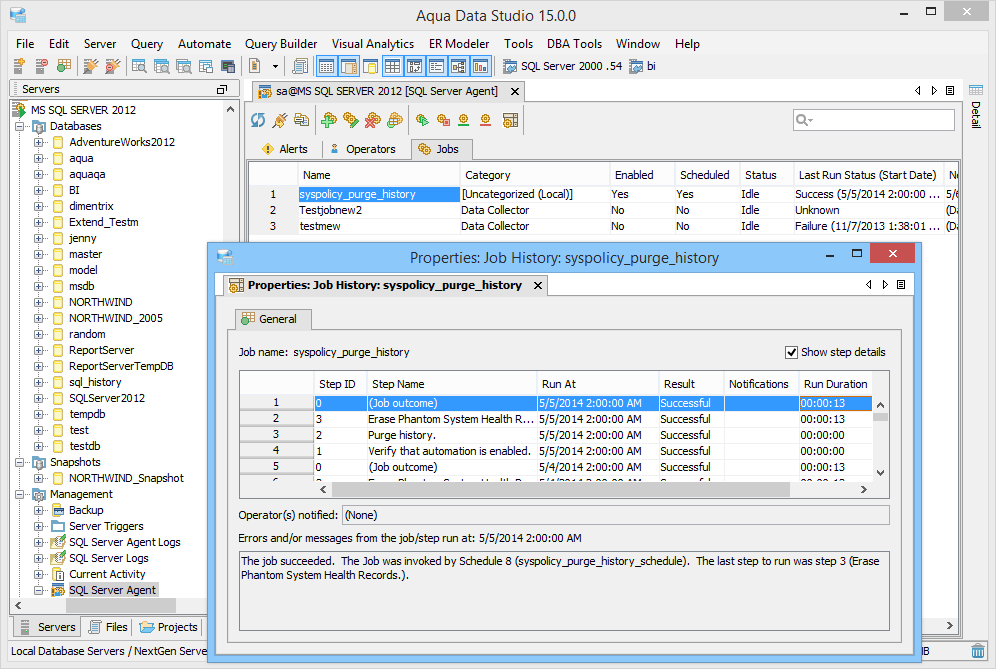Collapse the Databases tree node
This screenshot has width=996, height=669.
(x=19, y=126)
